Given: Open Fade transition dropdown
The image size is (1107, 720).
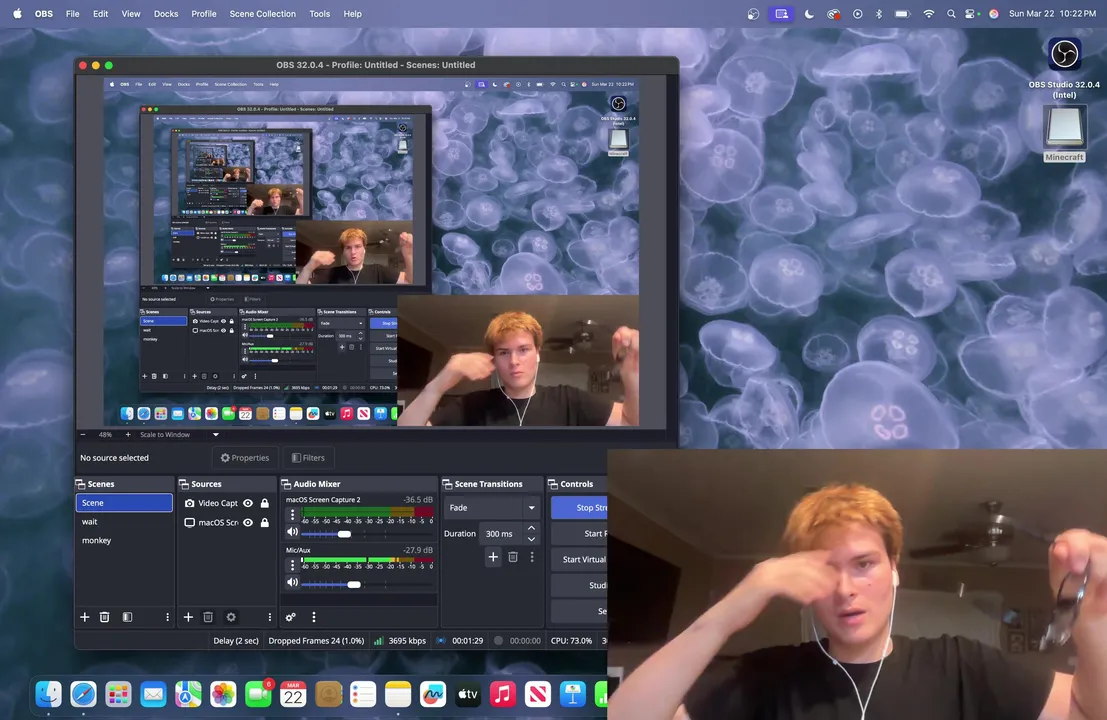Looking at the screenshot, I should tap(491, 508).
